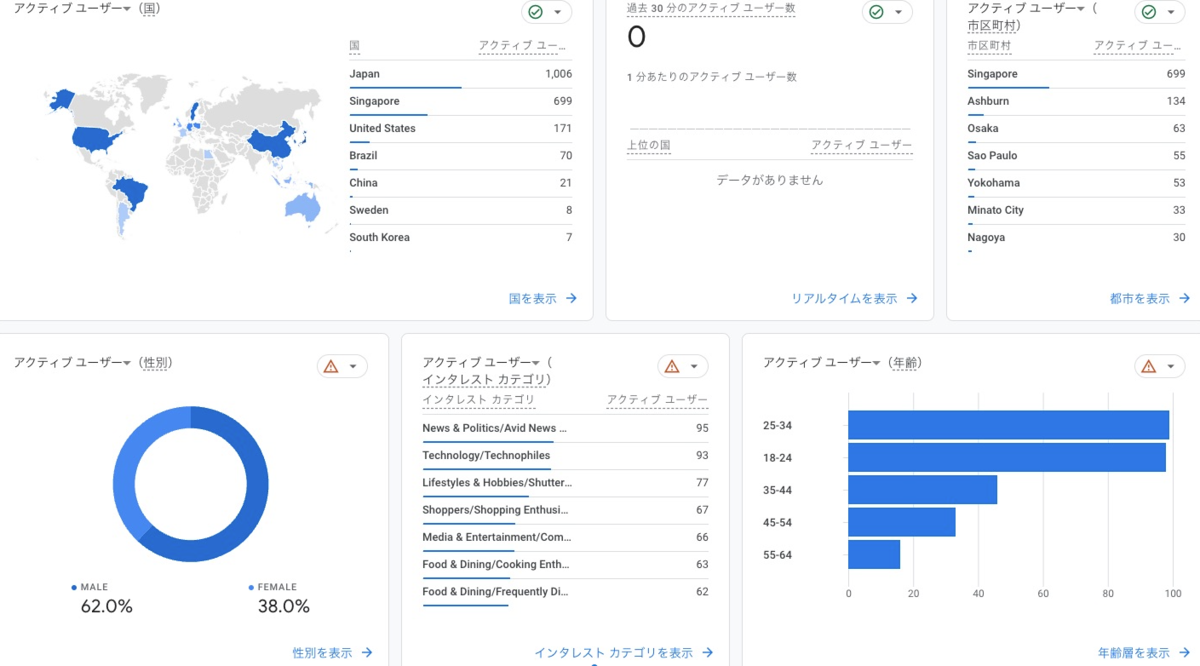Viewport: 1200px width, 666px height.
Task: Select the South Korea country row
Action: point(461,238)
